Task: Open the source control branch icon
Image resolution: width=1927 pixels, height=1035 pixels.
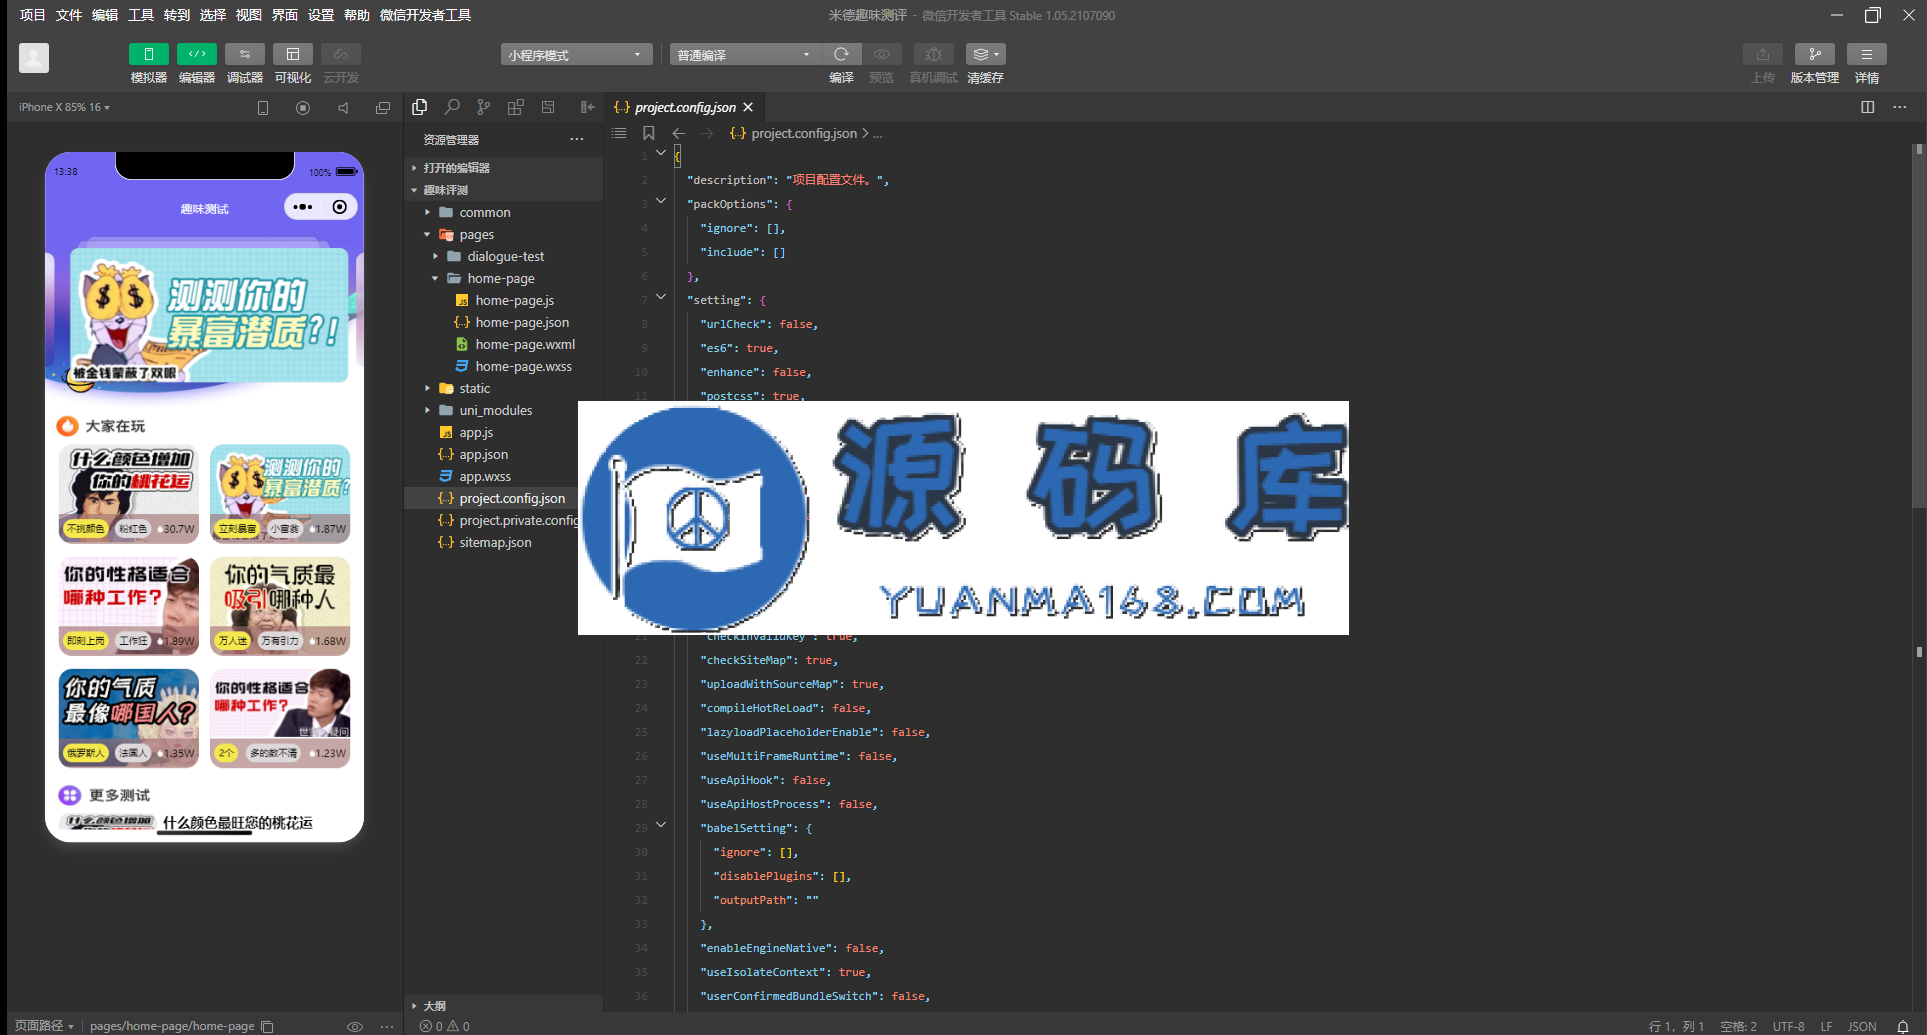Action: point(484,107)
